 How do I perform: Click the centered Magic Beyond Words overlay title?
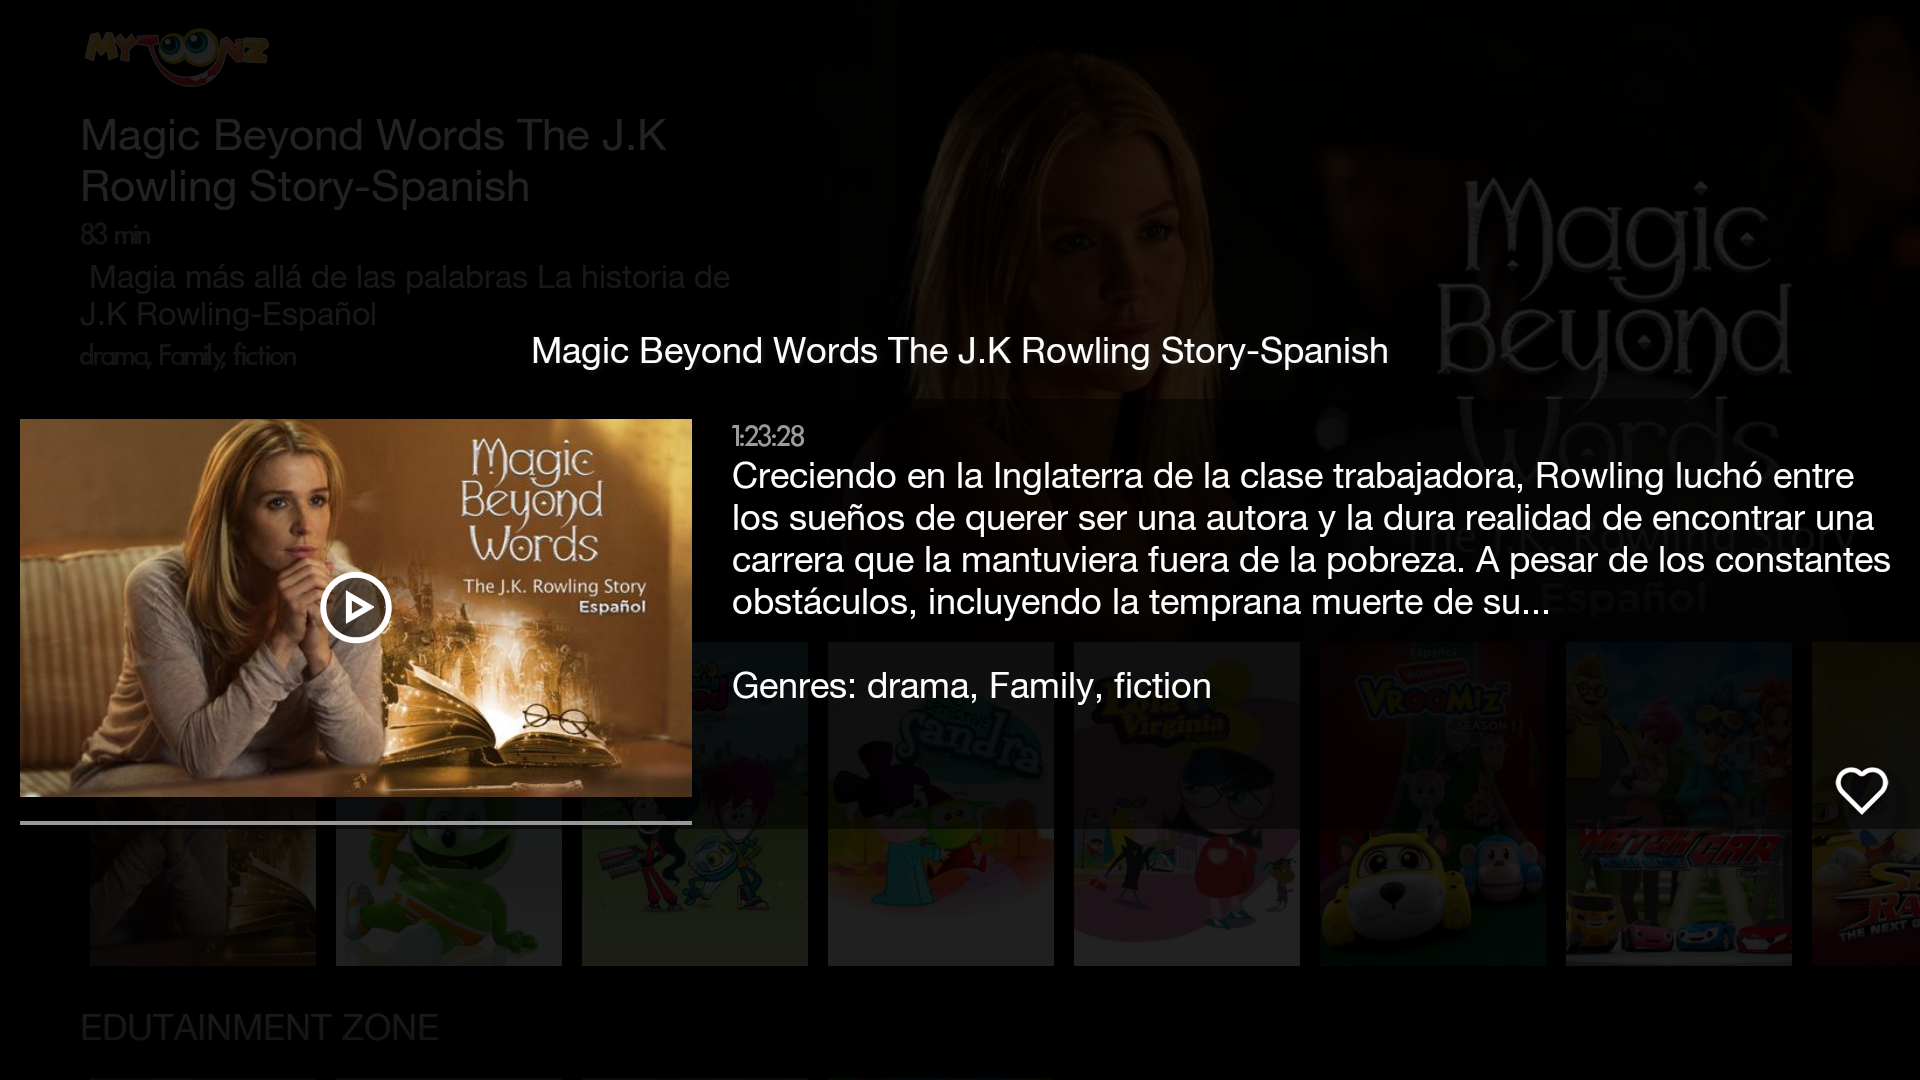pyautogui.click(x=959, y=351)
